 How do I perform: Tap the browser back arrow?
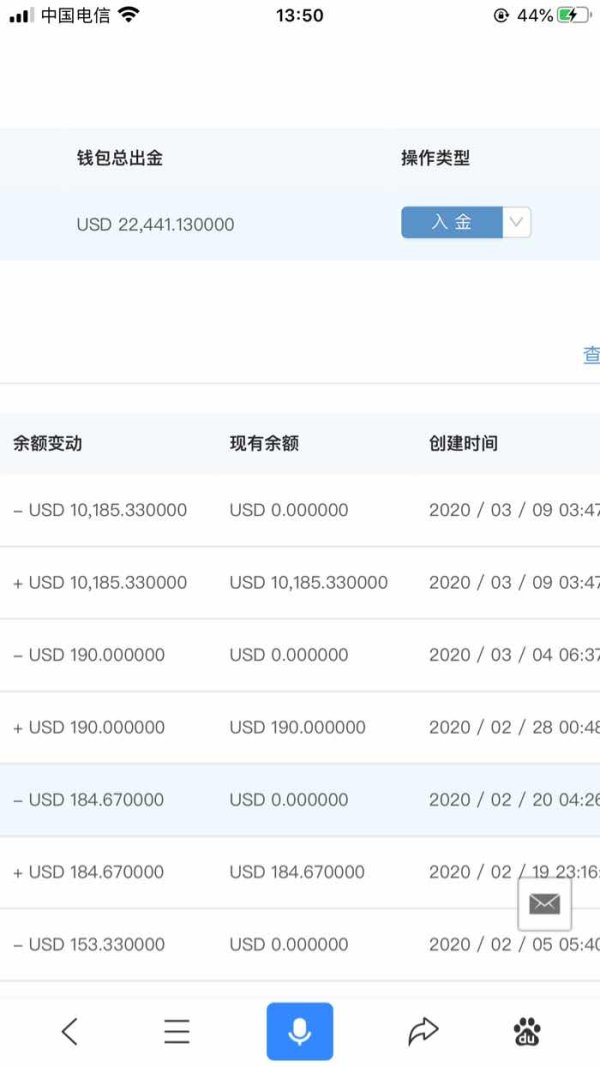[x=69, y=1032]
